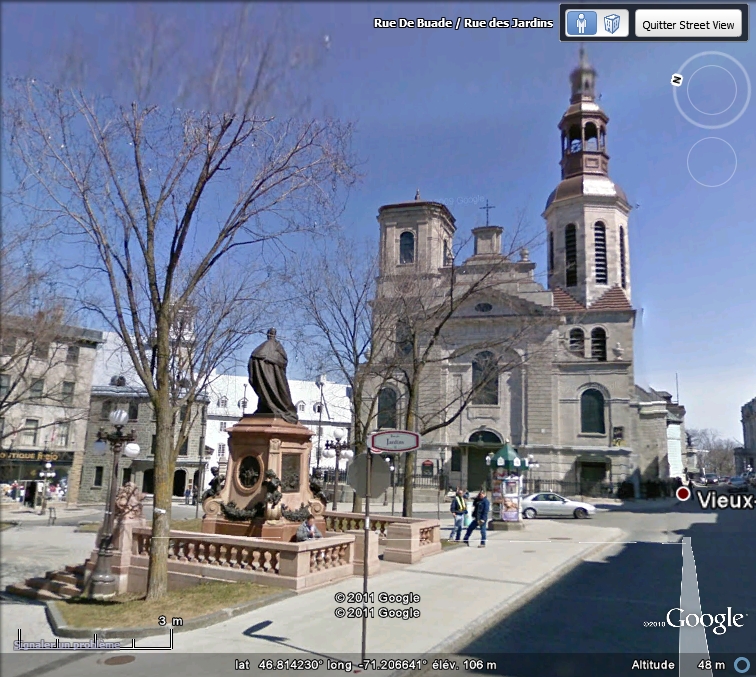This screenshot has width=756, height=677.
Task: Click the Rue De Buade / Rue des Jardins label
Action: [x=463, y=23]
